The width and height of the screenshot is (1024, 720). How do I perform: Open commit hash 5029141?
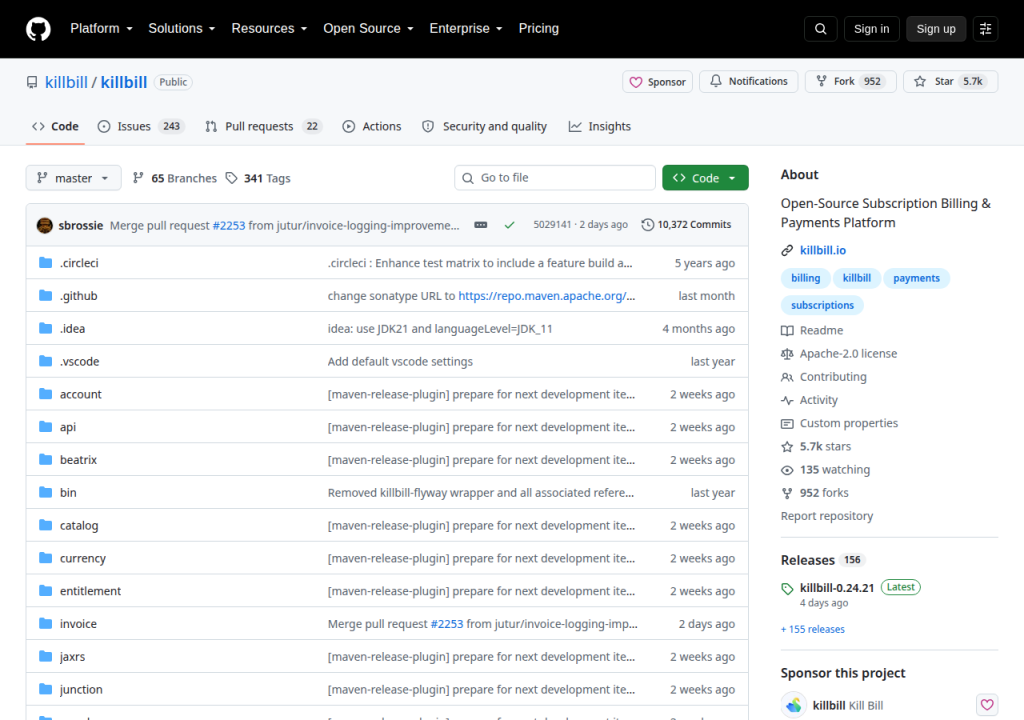552,225
